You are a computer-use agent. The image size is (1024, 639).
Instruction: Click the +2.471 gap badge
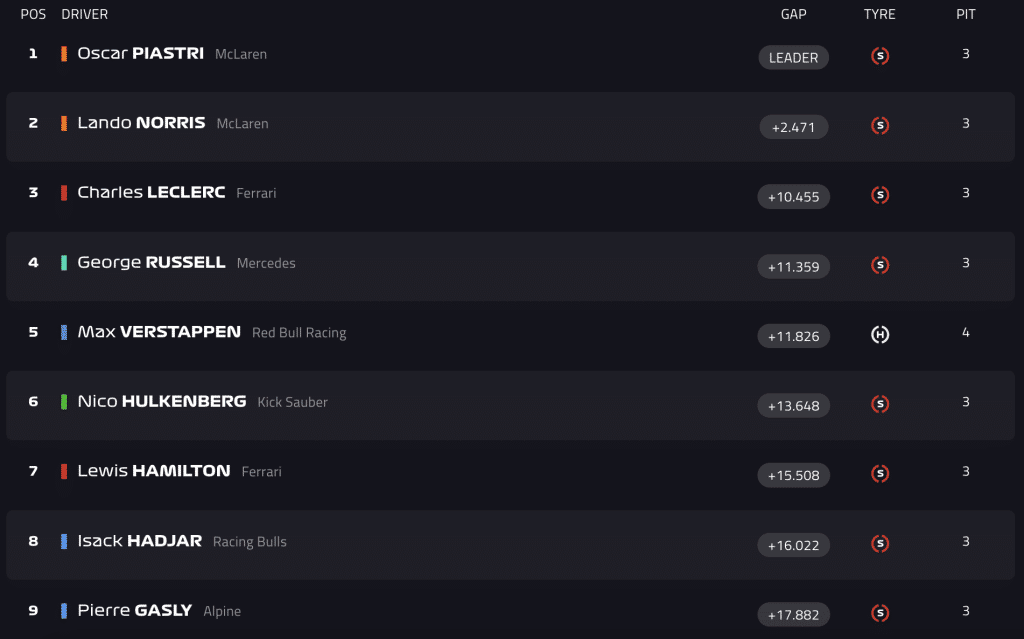(793, 127)
